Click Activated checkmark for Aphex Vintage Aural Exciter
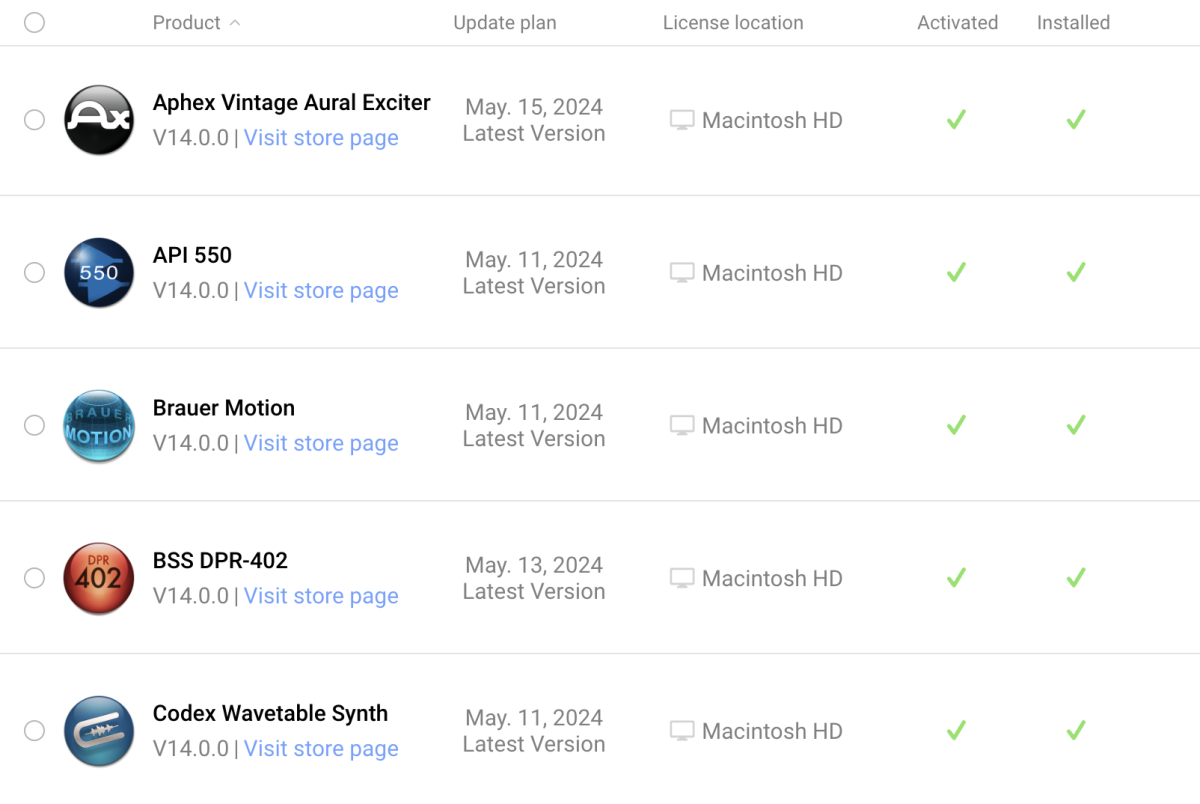The image size is (1200, 804). click(956, 120)
